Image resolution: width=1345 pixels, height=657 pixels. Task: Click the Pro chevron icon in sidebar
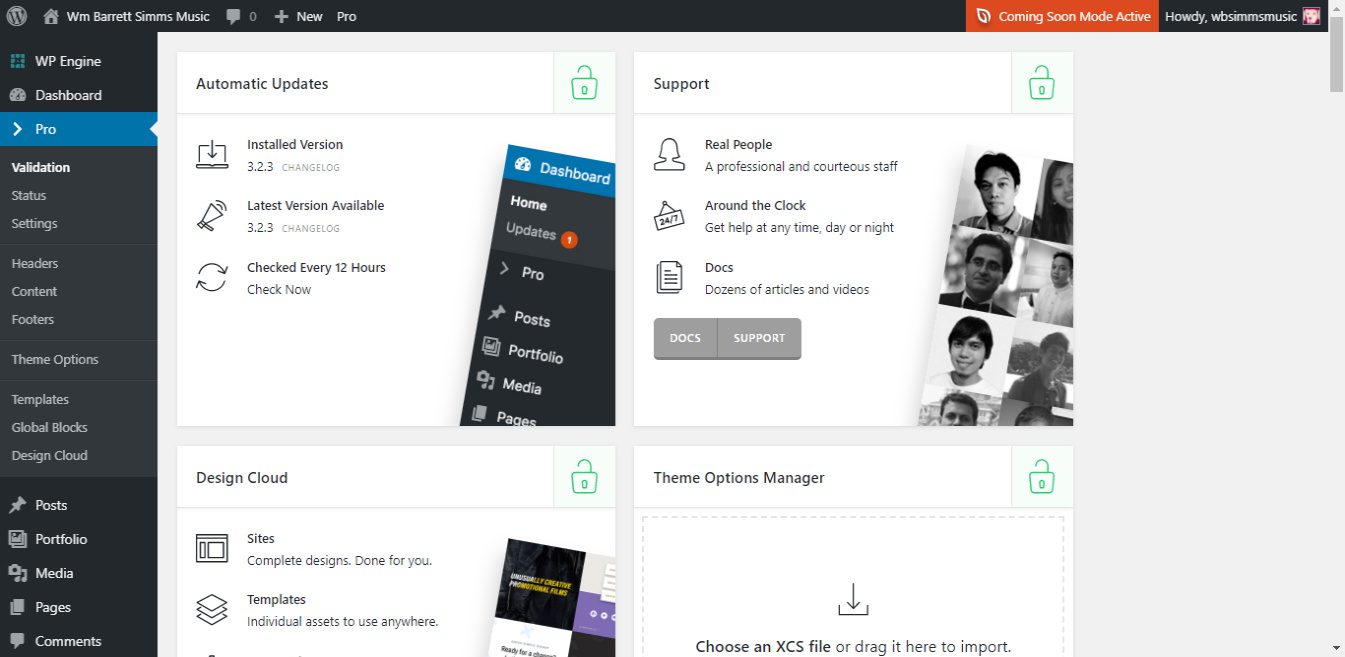coord(18,129)
